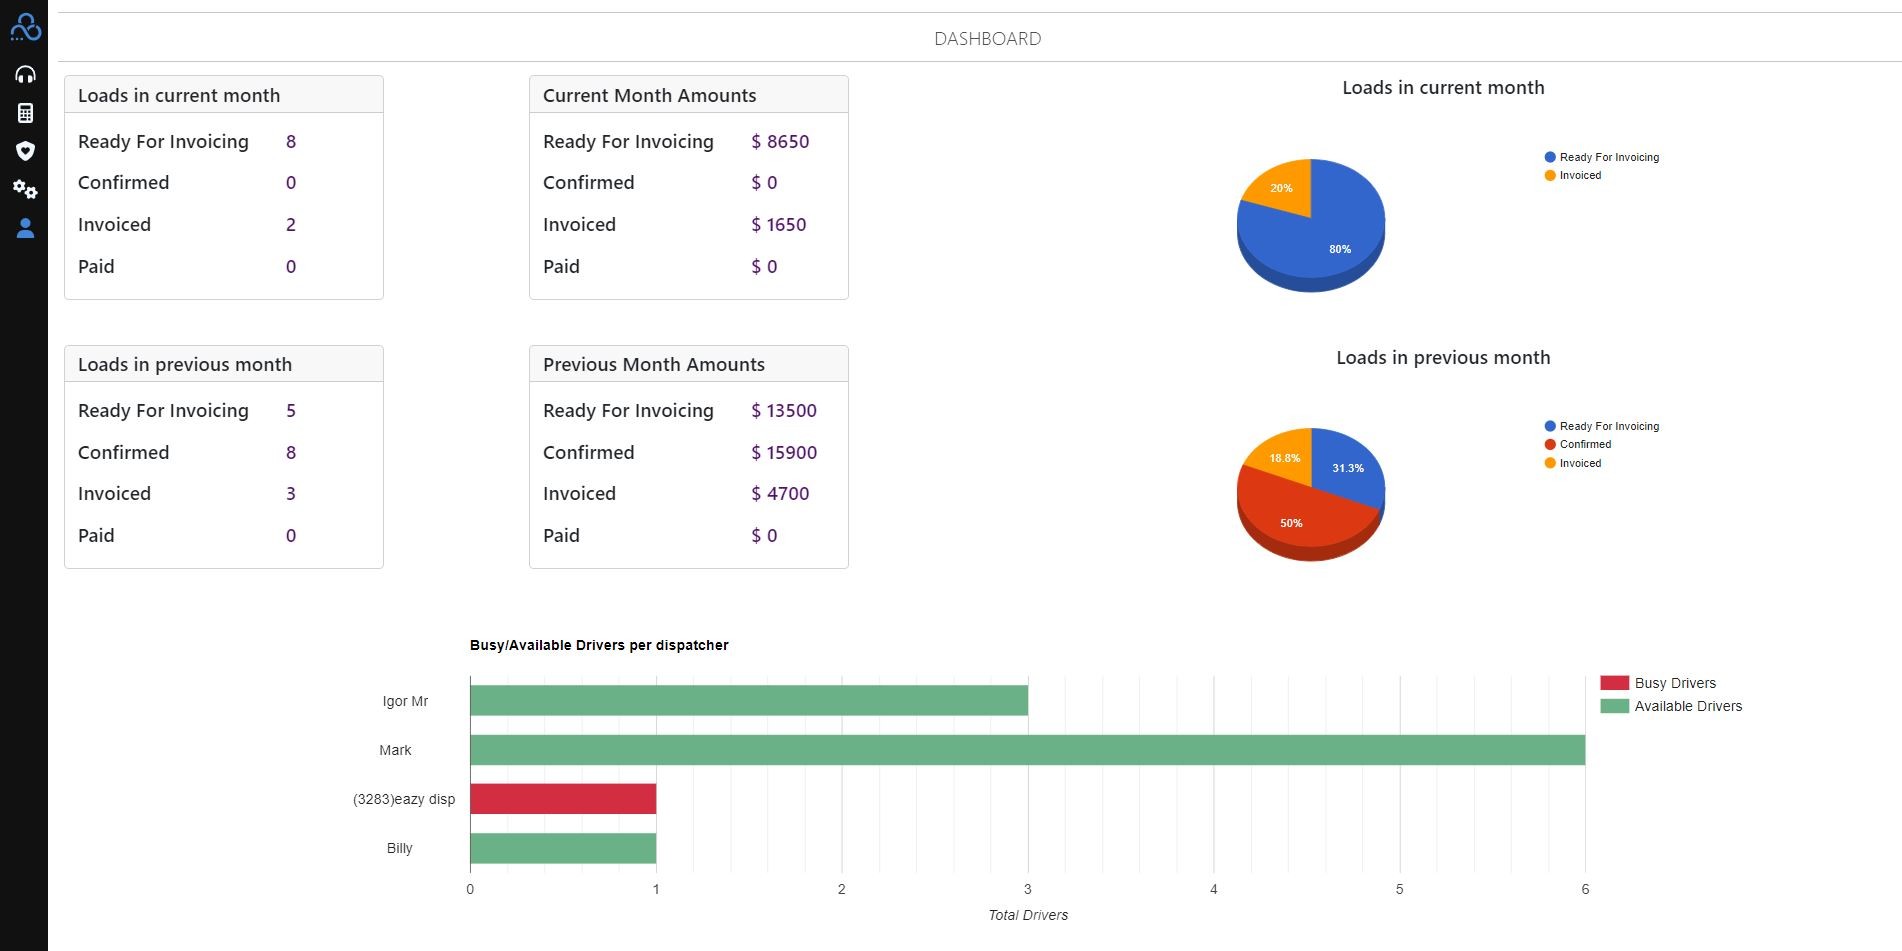Click Ready For Invoicing legend in current month chart
The image size is (1902, 951).
tap(1602, 157)
